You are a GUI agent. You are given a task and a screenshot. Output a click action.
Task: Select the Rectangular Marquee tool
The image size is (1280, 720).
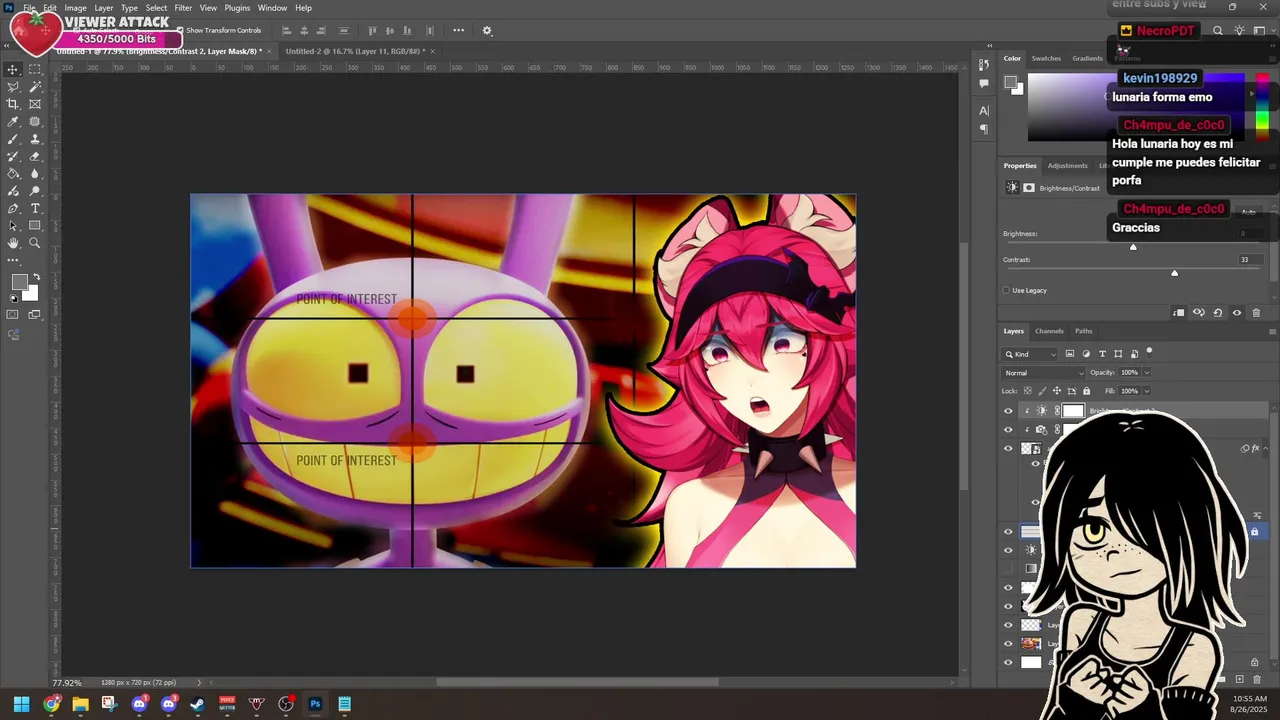pos(35,69)
